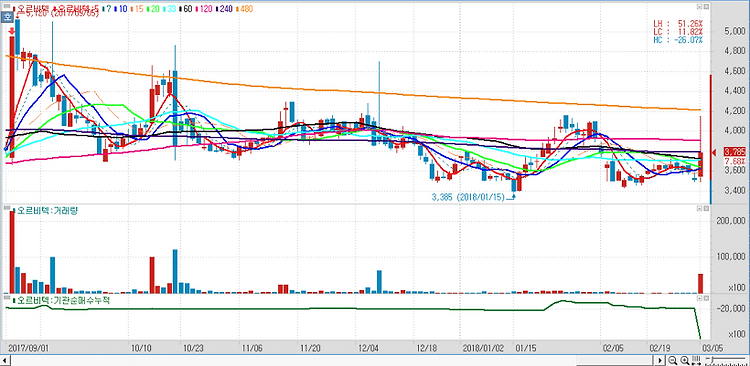Screen dimensions: 750x366
Task: Click the LC : 11.82% indicator text
Action: point(678,32)
